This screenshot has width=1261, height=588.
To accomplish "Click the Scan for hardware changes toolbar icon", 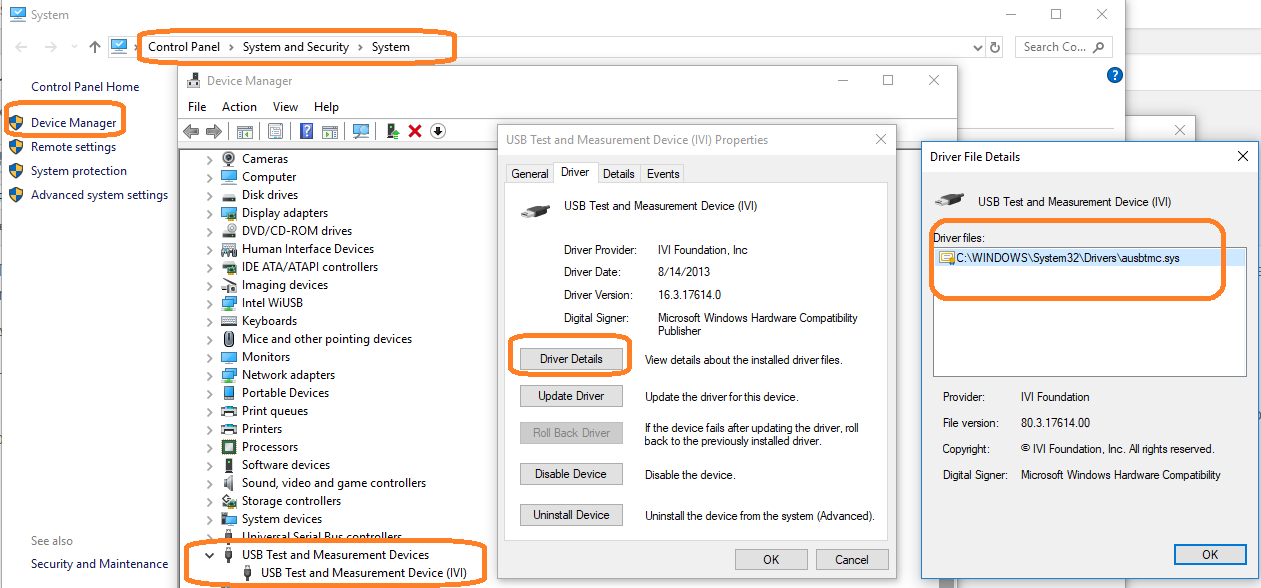I will [x=361, y=132].
